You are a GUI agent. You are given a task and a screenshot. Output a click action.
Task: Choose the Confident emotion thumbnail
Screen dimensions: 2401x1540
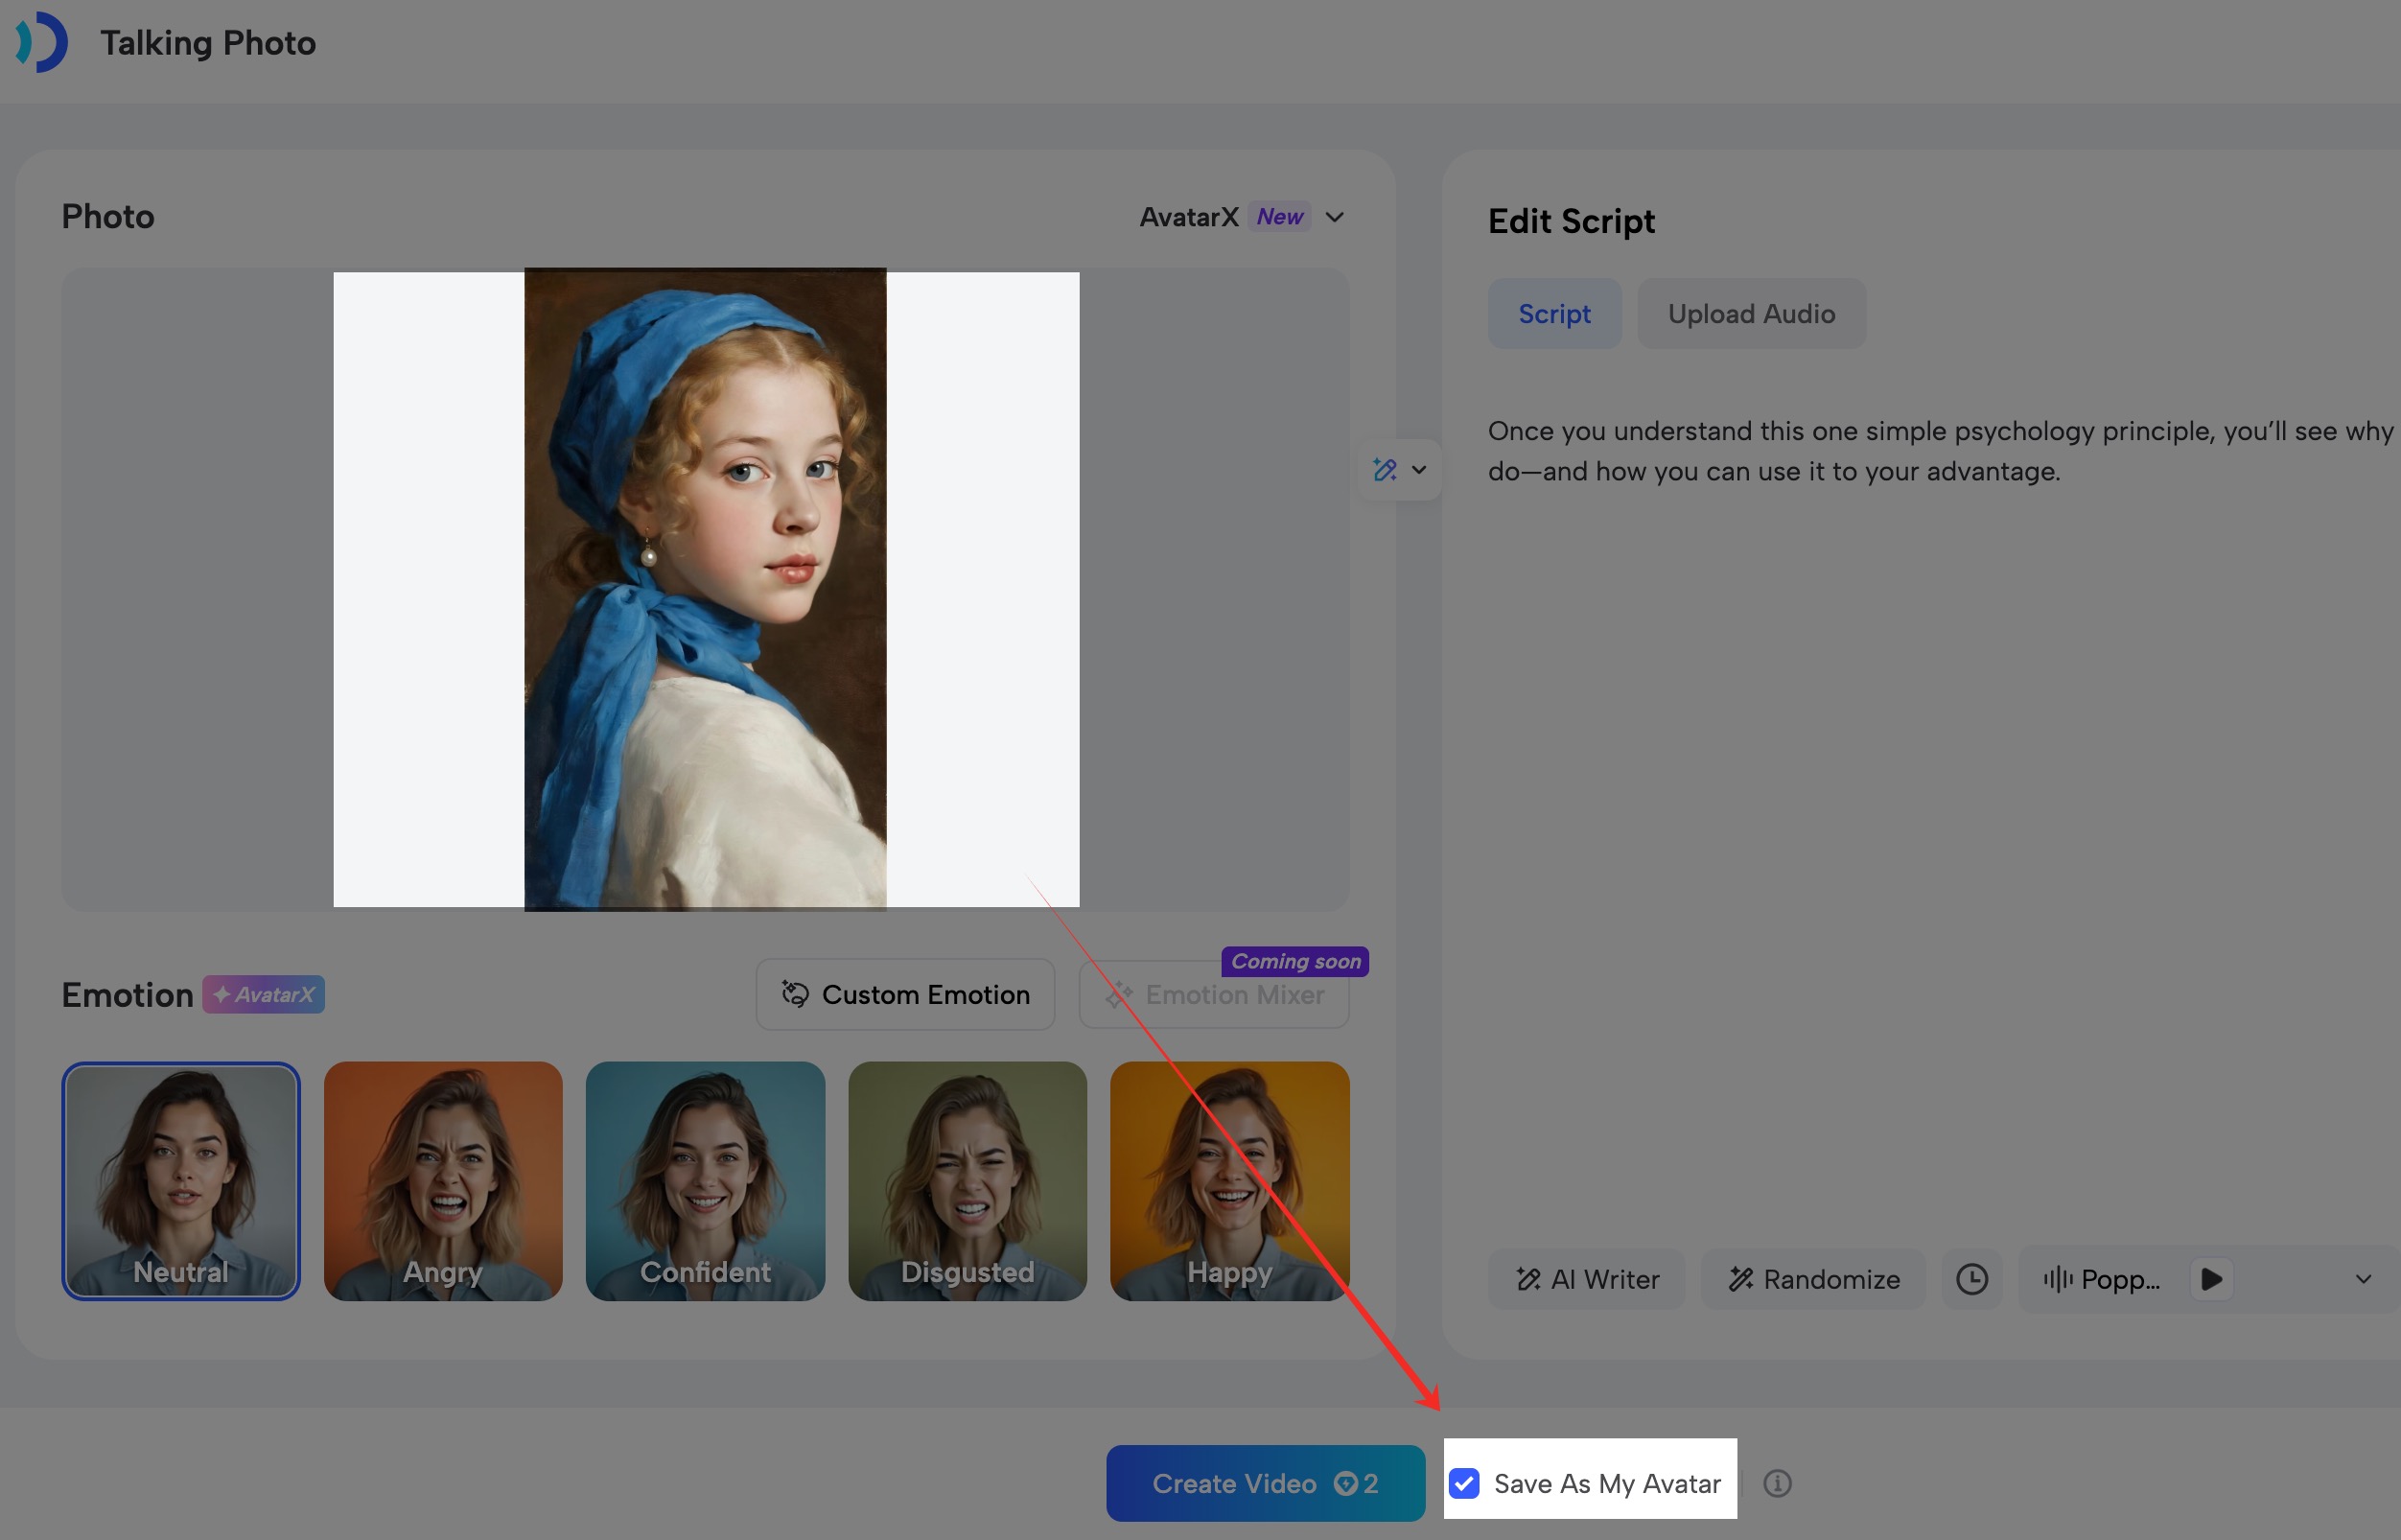pos(705,1181)
